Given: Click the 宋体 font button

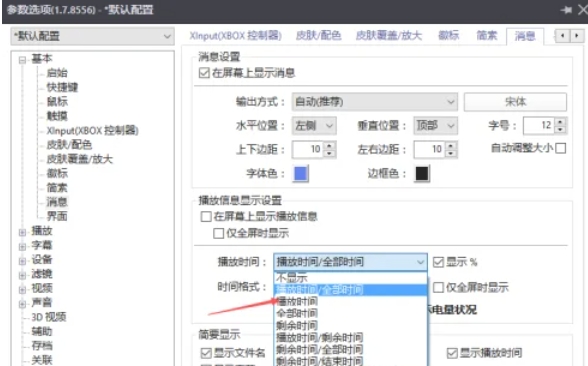Looking at the screenshot, I should pyautogui.click(x=515, y=102).
